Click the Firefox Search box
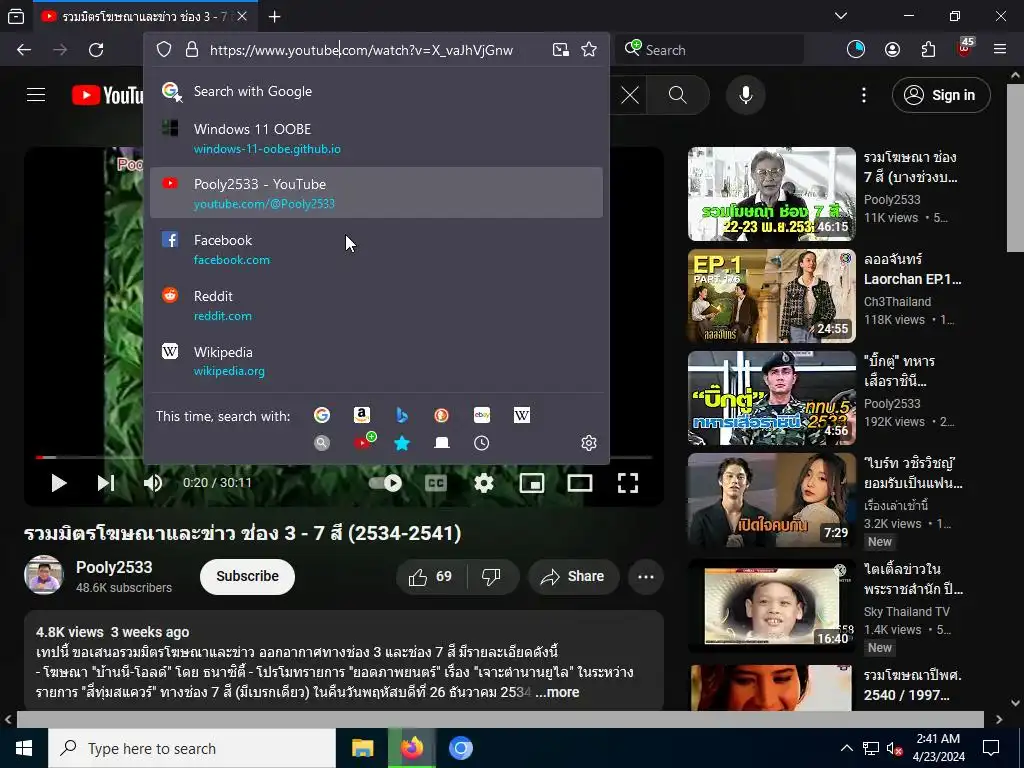This screenshot has width=1024, height=768. [709, 50]
